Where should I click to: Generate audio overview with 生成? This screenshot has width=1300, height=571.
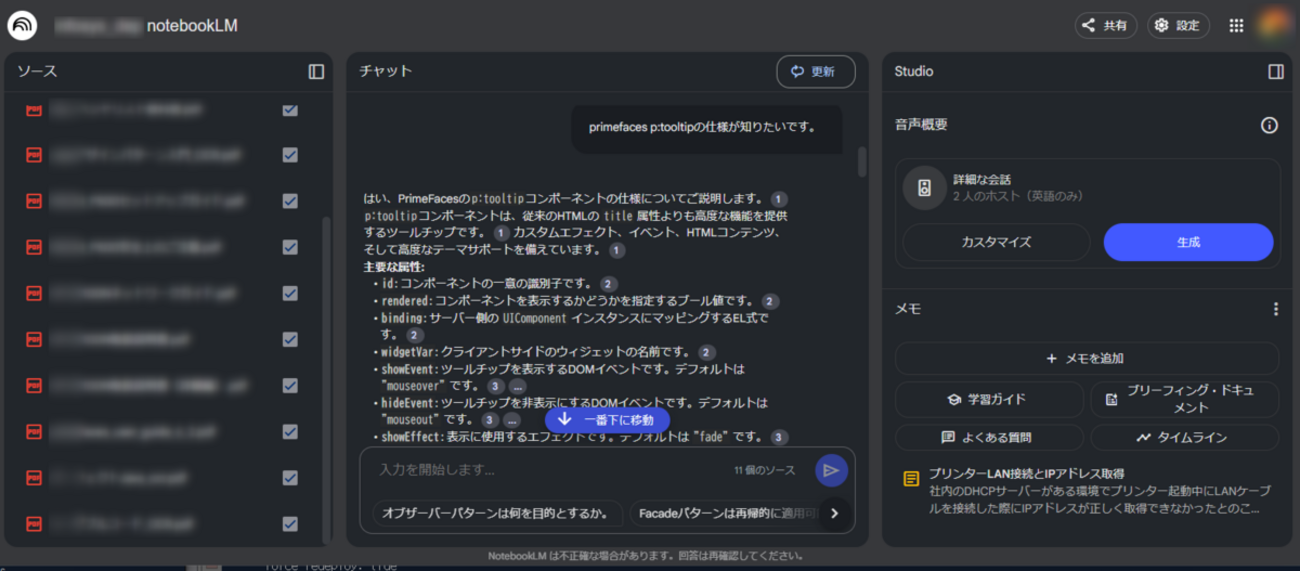pyautogui.click(x=1188, y=242)
